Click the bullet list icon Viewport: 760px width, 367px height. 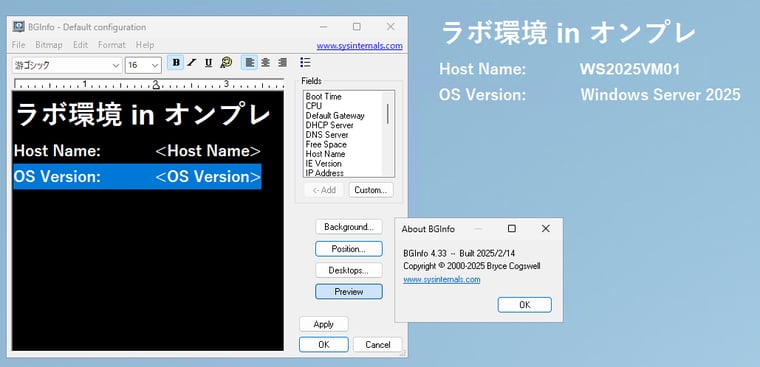click(305, 62)
